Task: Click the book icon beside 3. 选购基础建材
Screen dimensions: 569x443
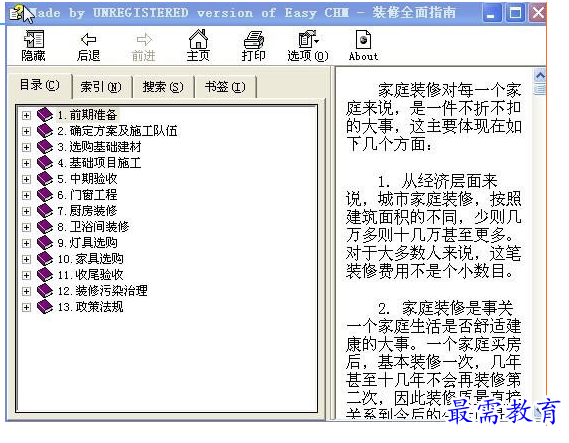Action: click(x=45, y=147)
